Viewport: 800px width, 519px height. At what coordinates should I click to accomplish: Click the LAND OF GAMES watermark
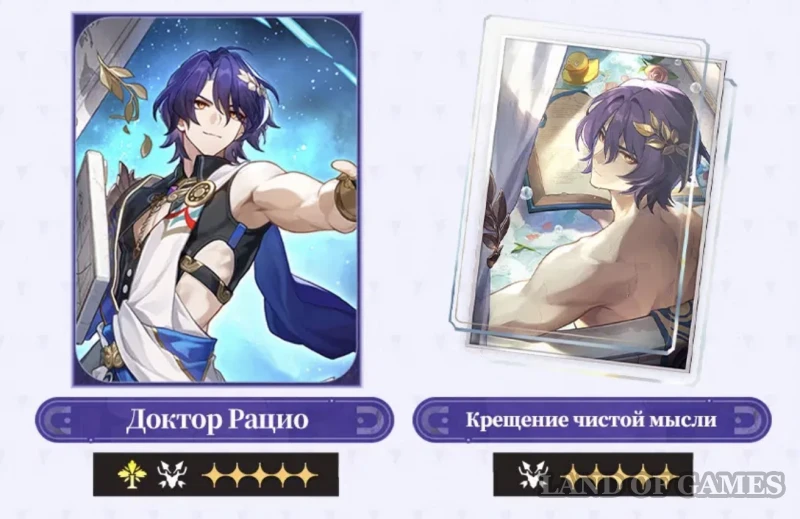[662, 484]
